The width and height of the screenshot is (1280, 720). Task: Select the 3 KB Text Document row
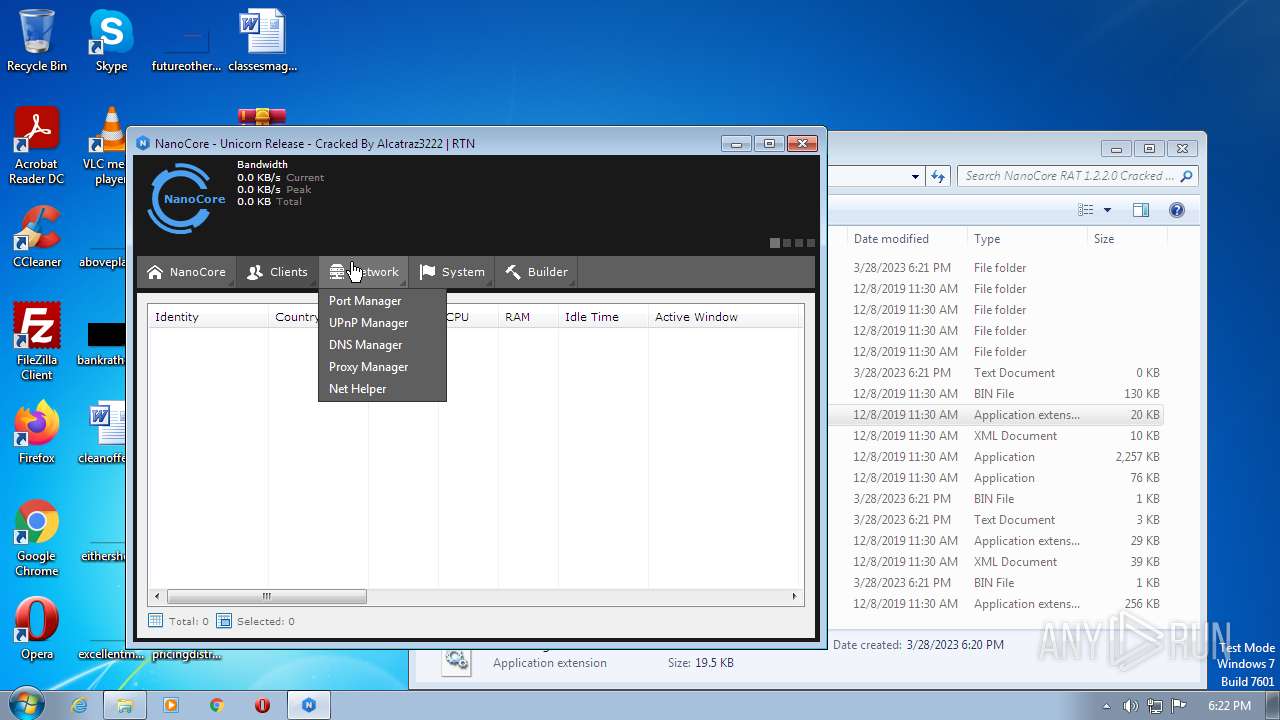coord(995,520)
